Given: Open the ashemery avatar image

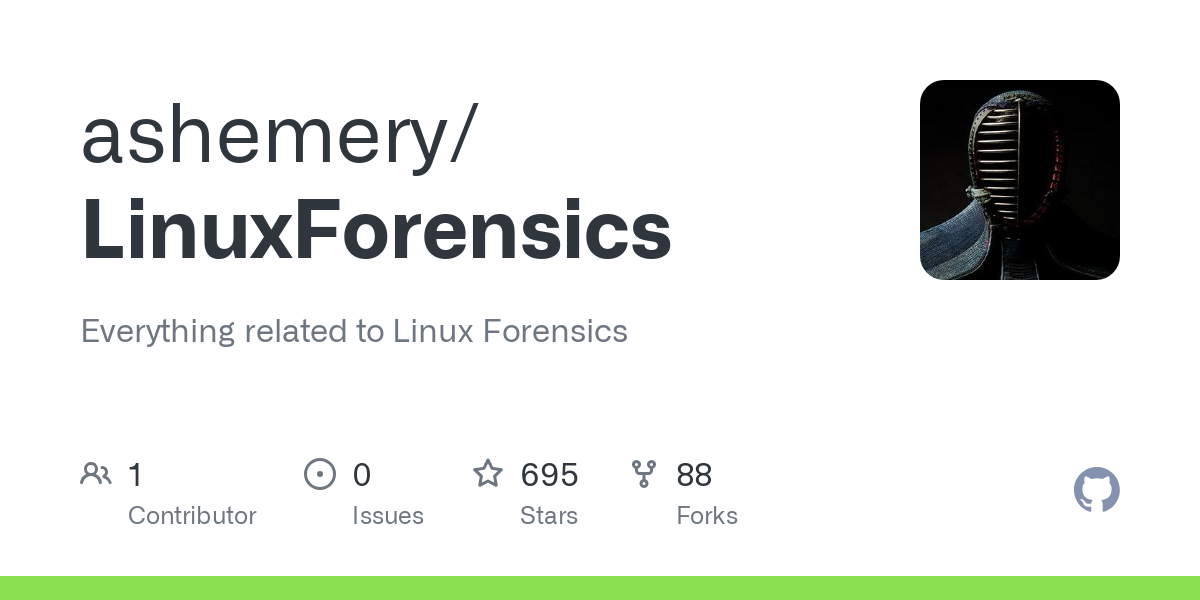Looking at the screenshot, I should [1019, 180].
